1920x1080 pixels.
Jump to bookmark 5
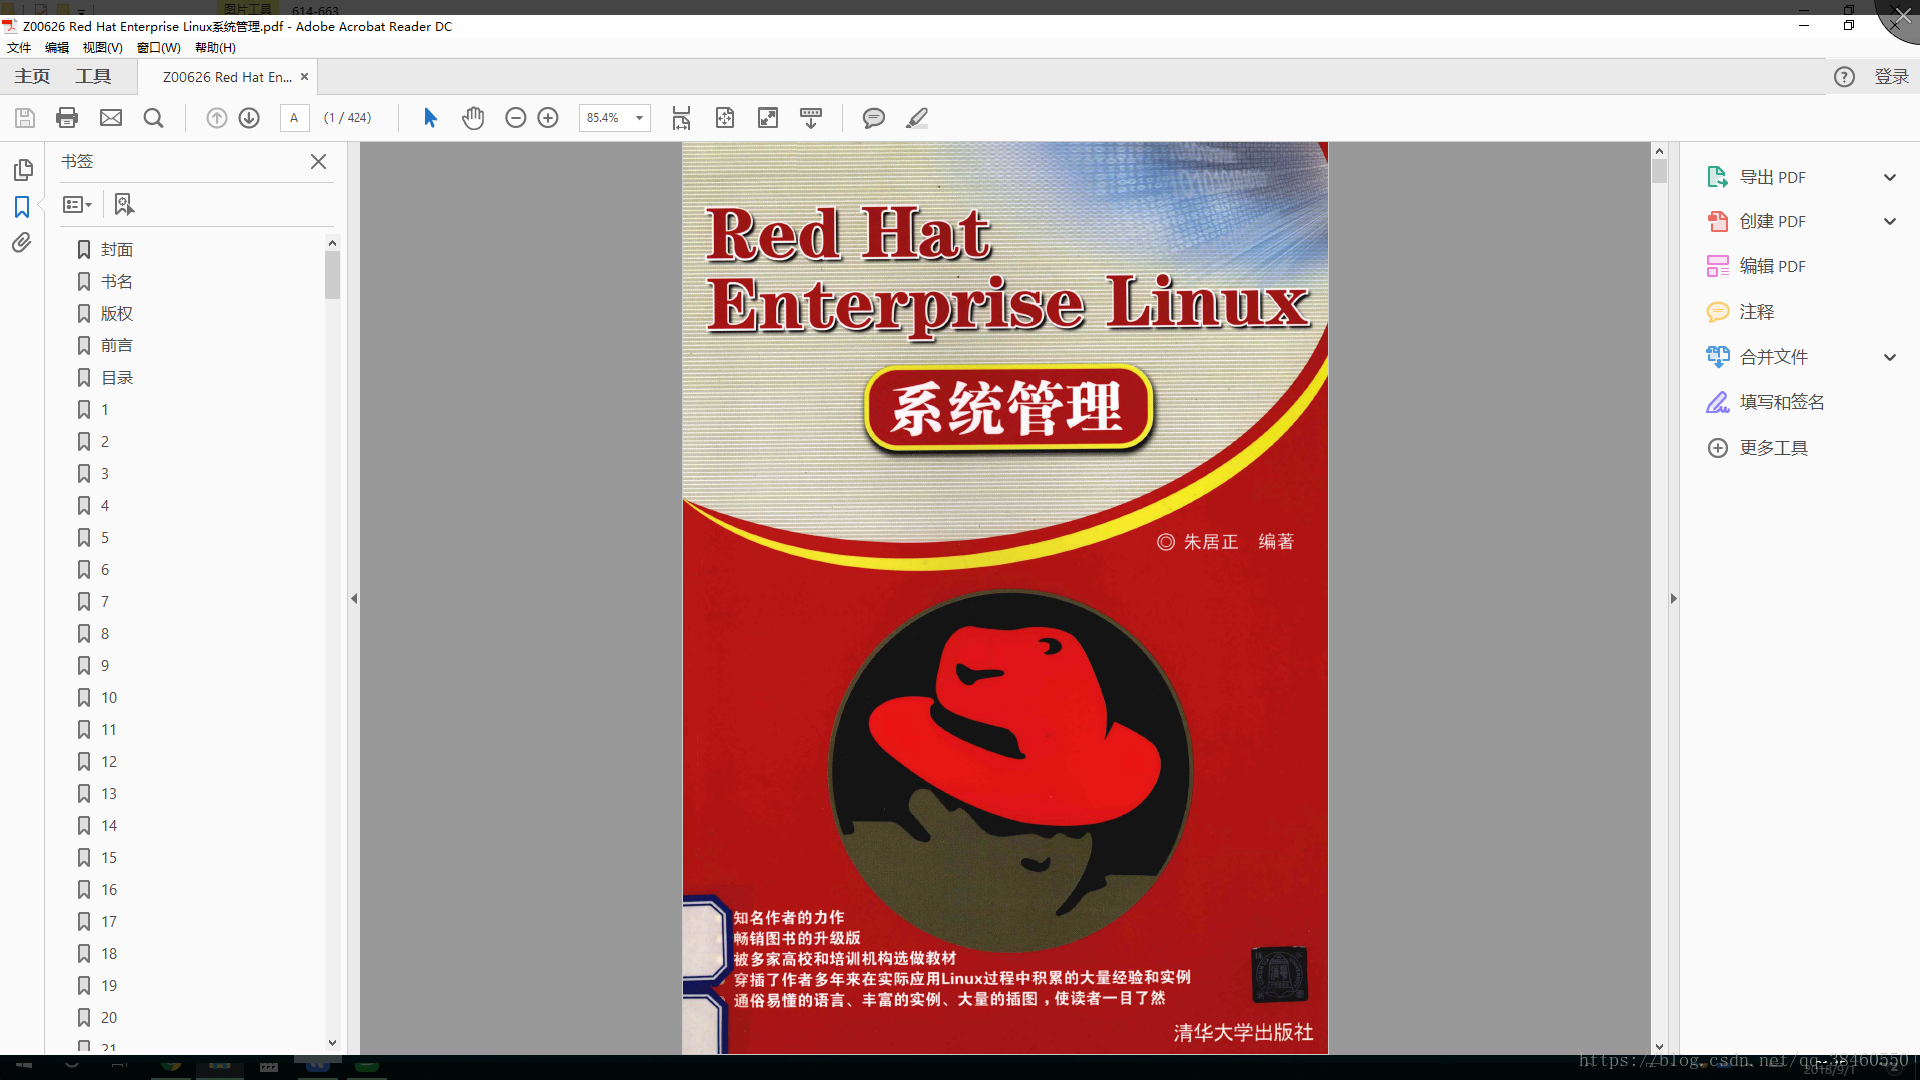point(104,538)
